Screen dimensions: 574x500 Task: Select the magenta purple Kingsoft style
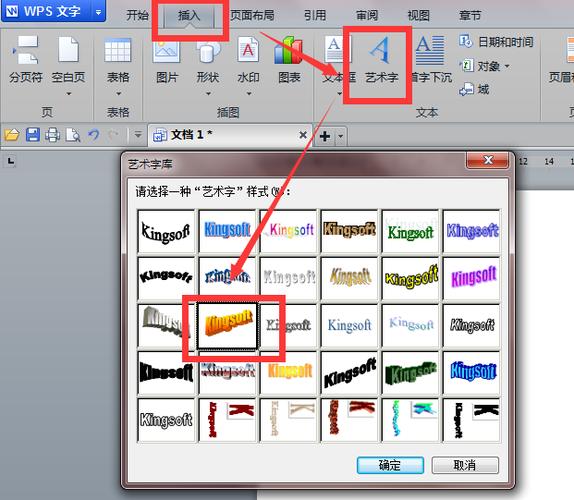click(472, 278)
